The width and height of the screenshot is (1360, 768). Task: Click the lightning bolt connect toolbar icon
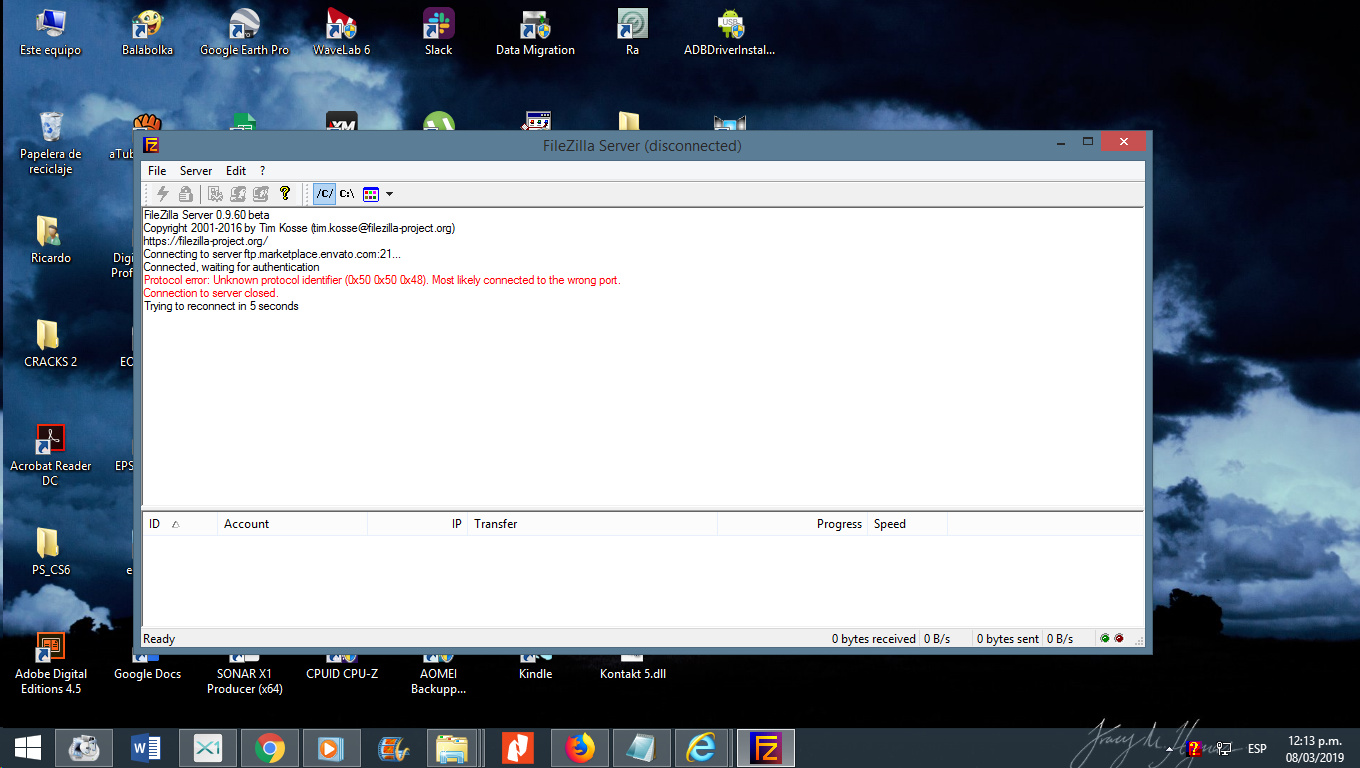coord(163,194)
